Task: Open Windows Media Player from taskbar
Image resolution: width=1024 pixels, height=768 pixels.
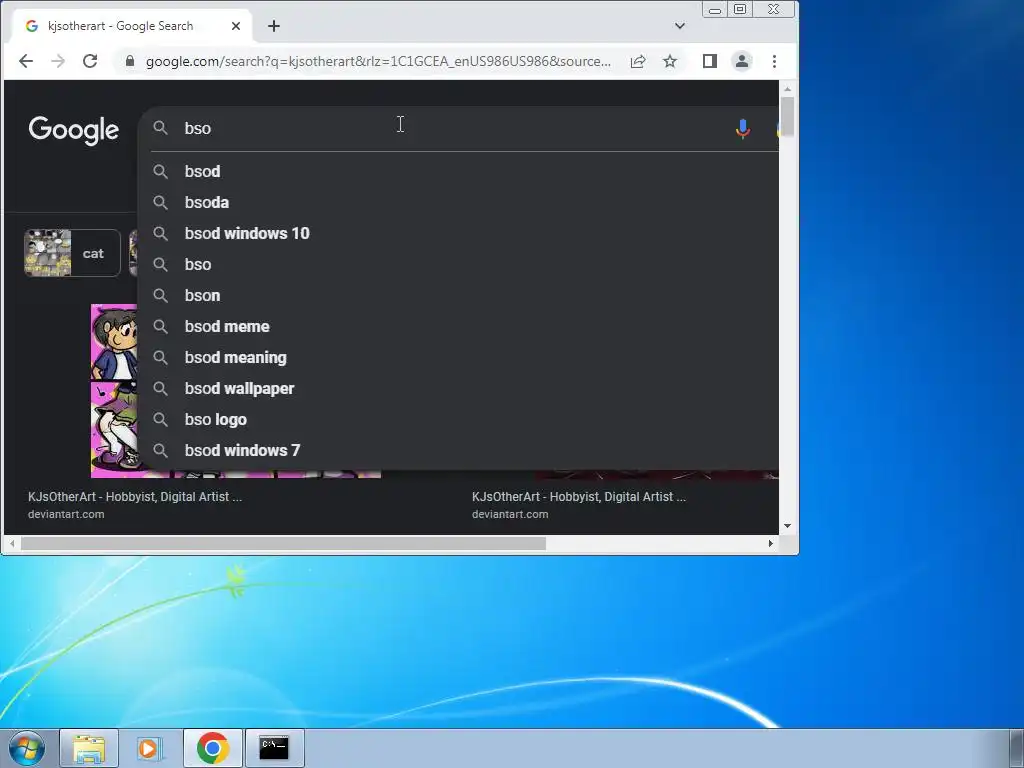Action: (150, 748)
